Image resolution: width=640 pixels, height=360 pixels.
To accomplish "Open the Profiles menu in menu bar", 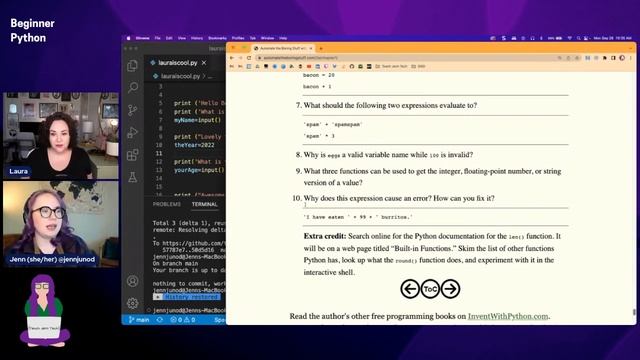I will 238,38.
